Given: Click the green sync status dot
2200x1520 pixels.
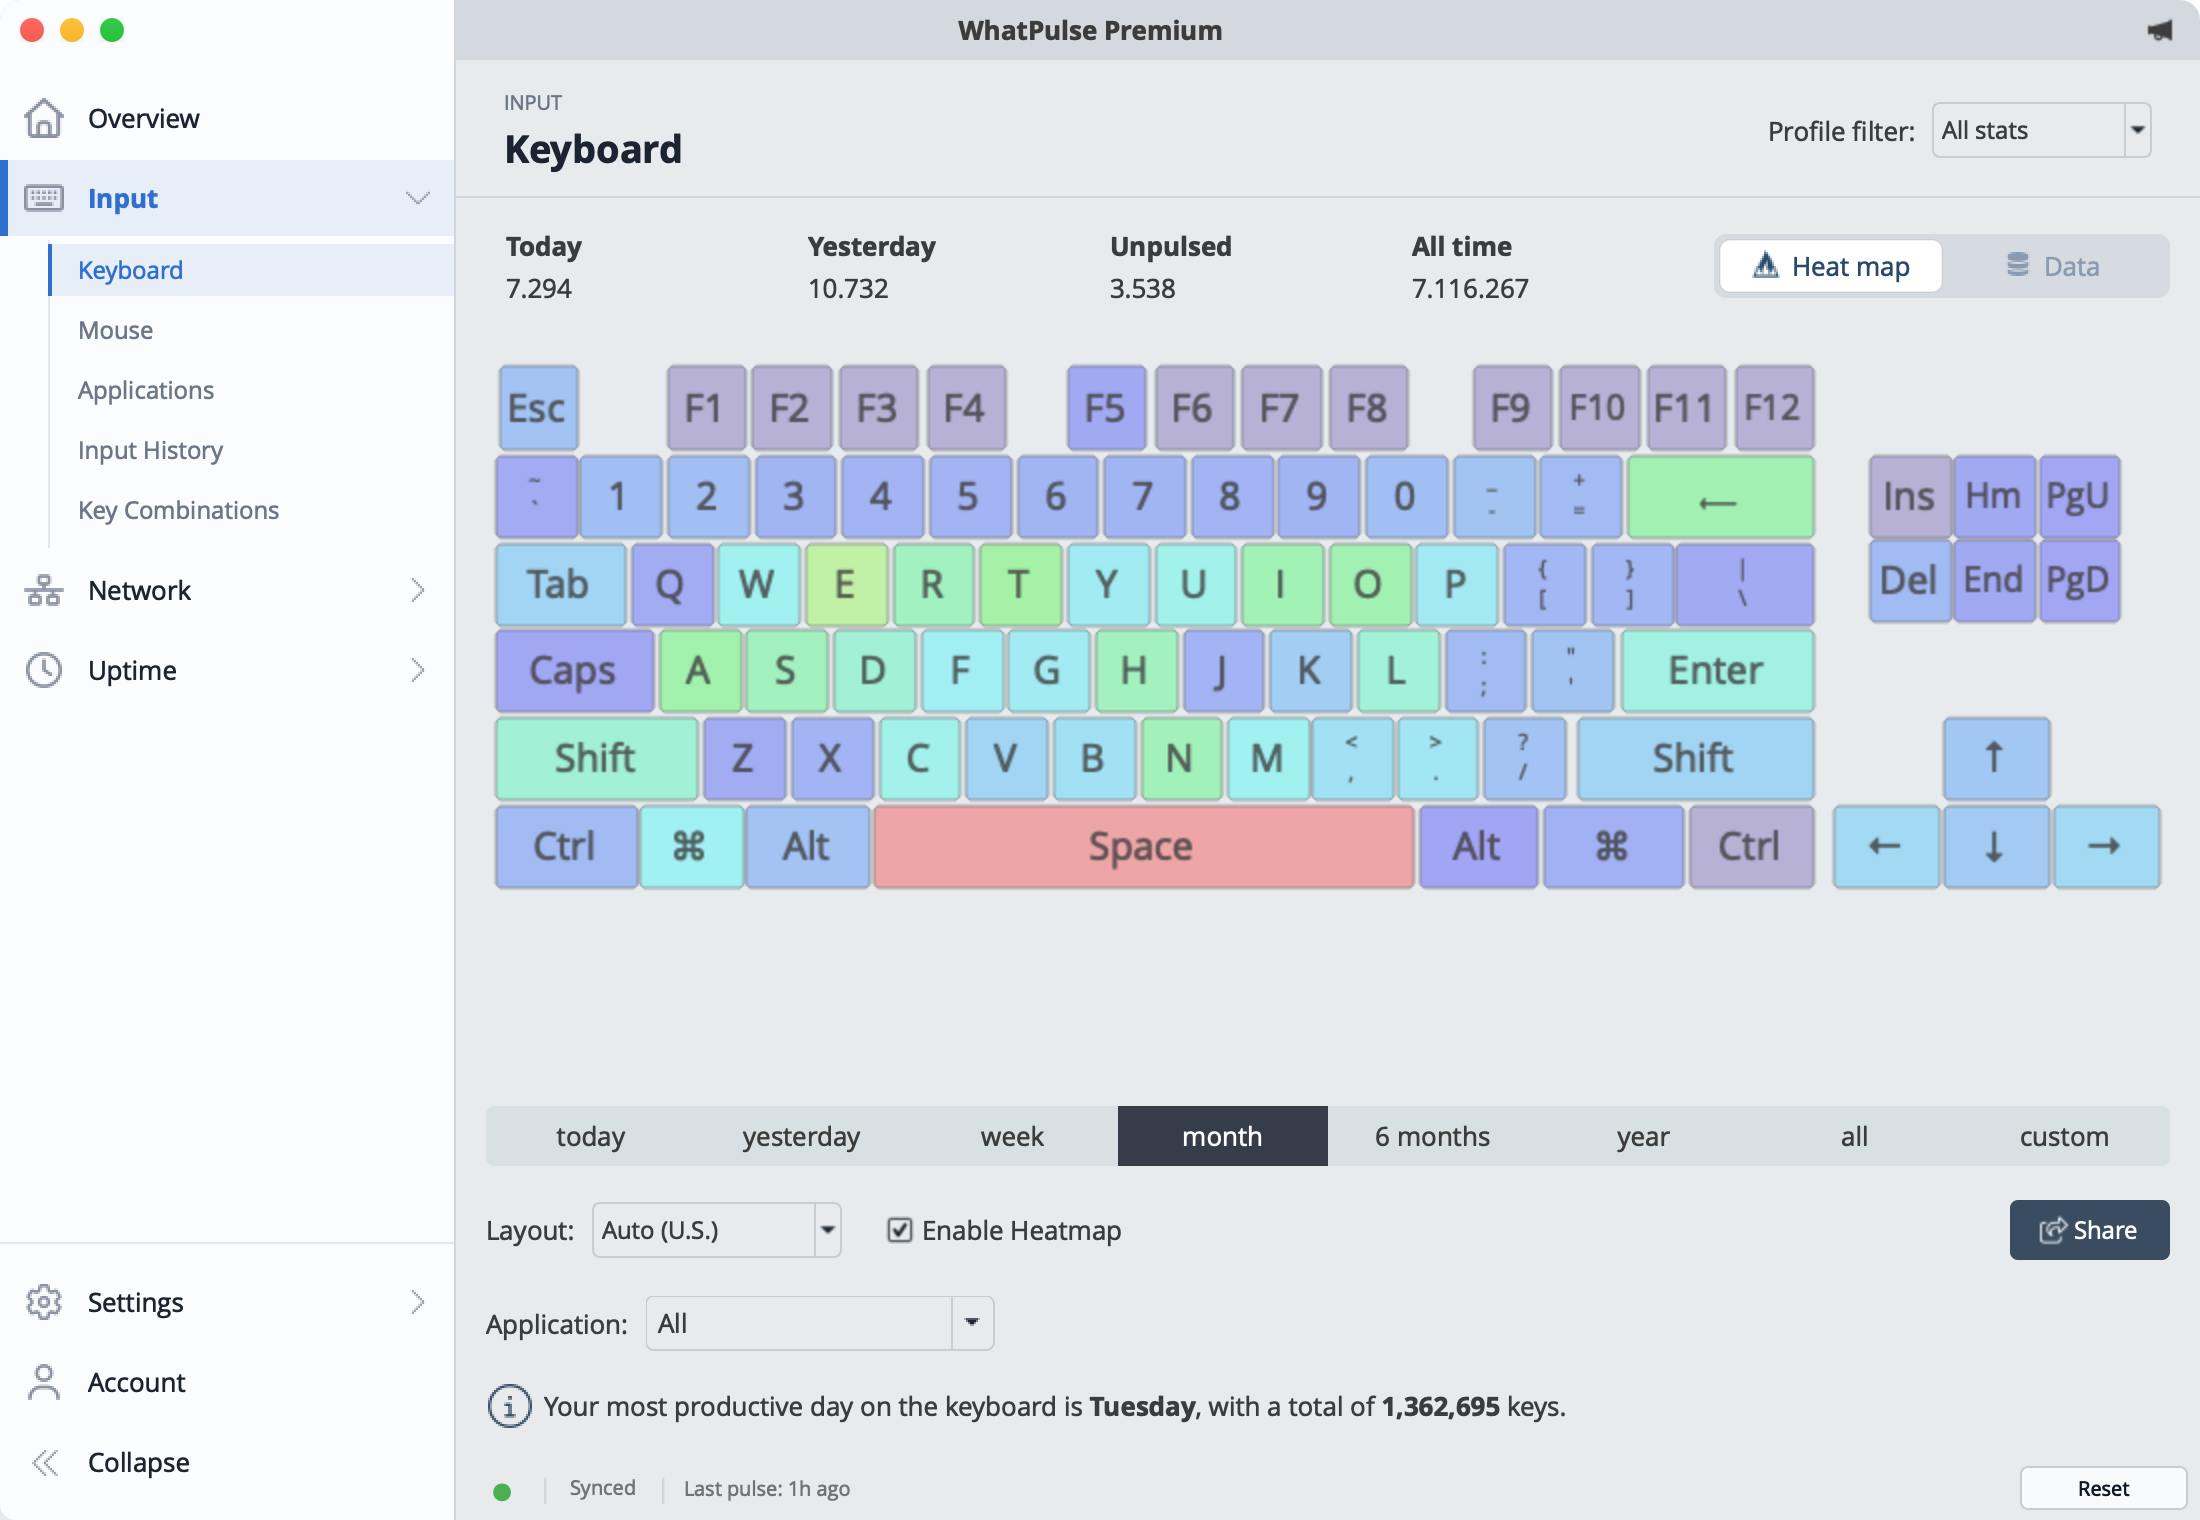Looking at the screenshot, I should click(502, 1492).
